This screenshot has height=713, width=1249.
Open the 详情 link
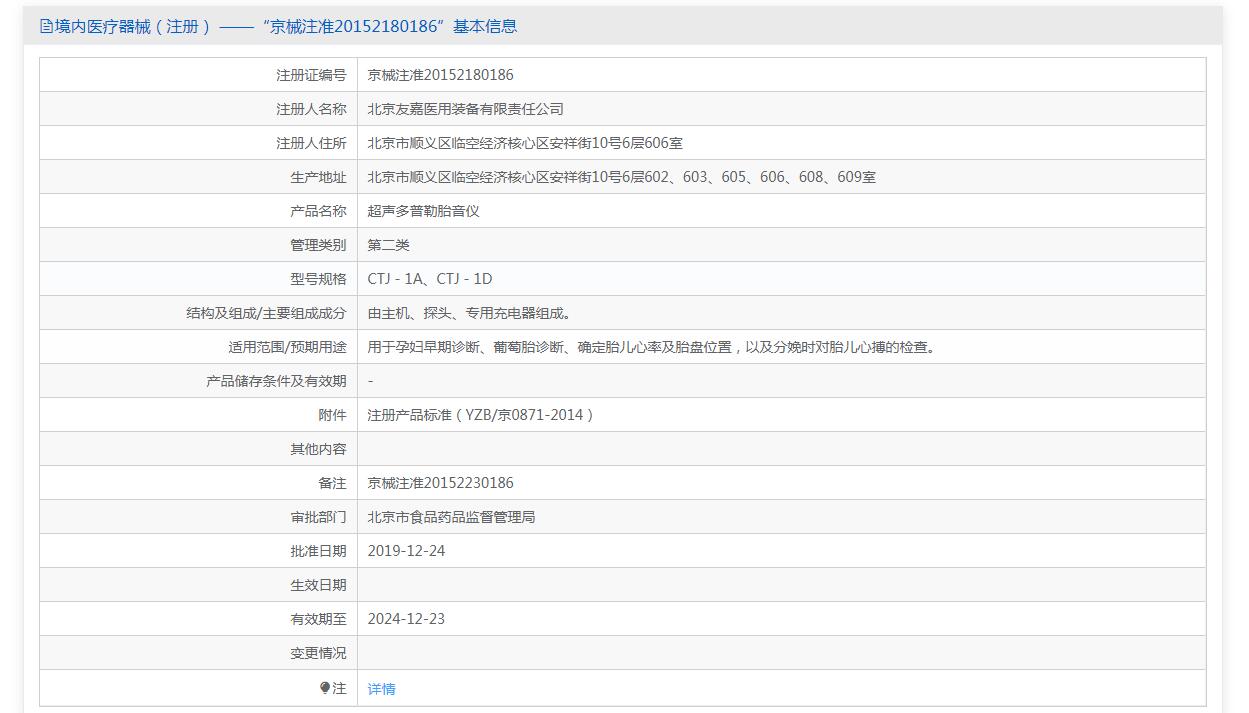tap(381, 689)
